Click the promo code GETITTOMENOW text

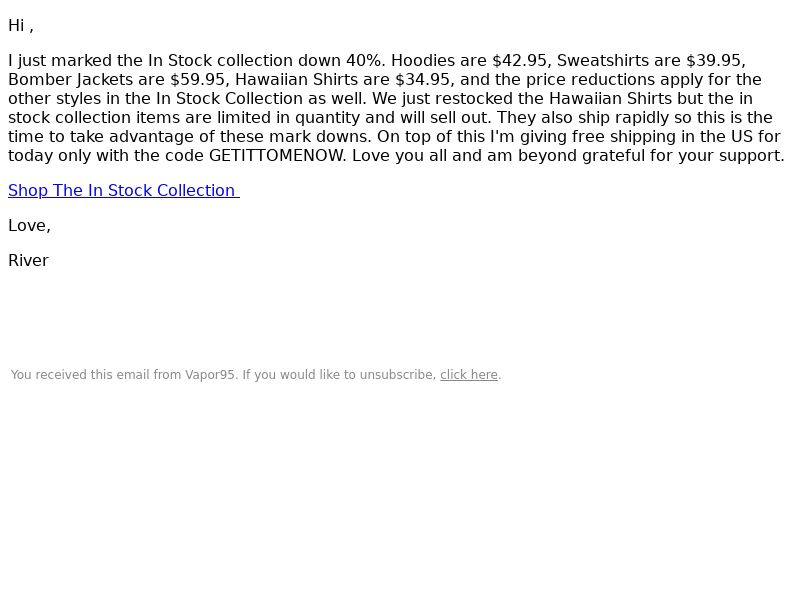pos(278,156)
